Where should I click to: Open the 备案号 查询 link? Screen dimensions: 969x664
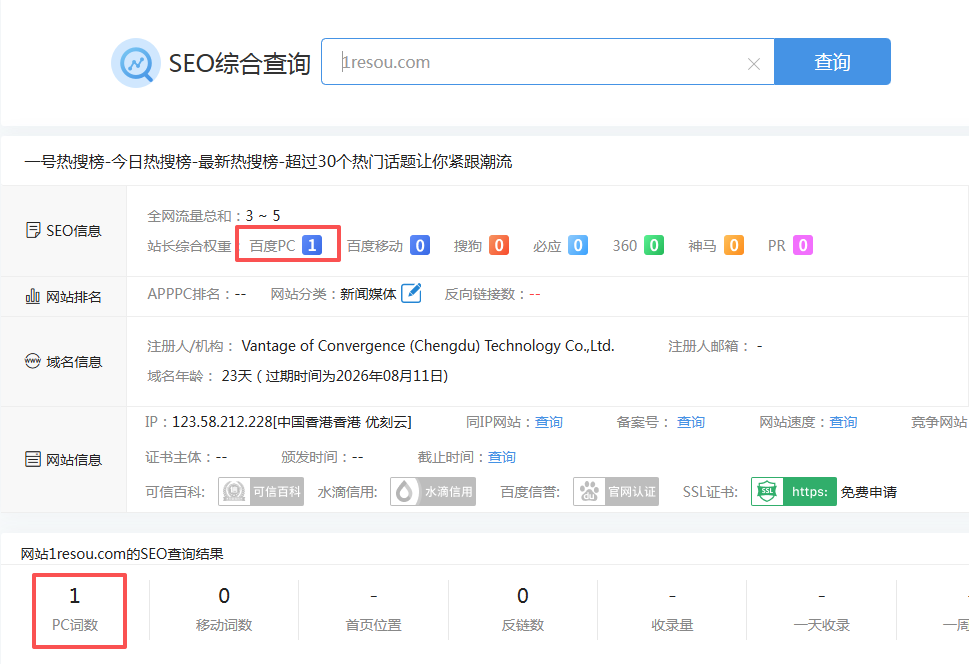pyautogui.click(x=690, y=422)
